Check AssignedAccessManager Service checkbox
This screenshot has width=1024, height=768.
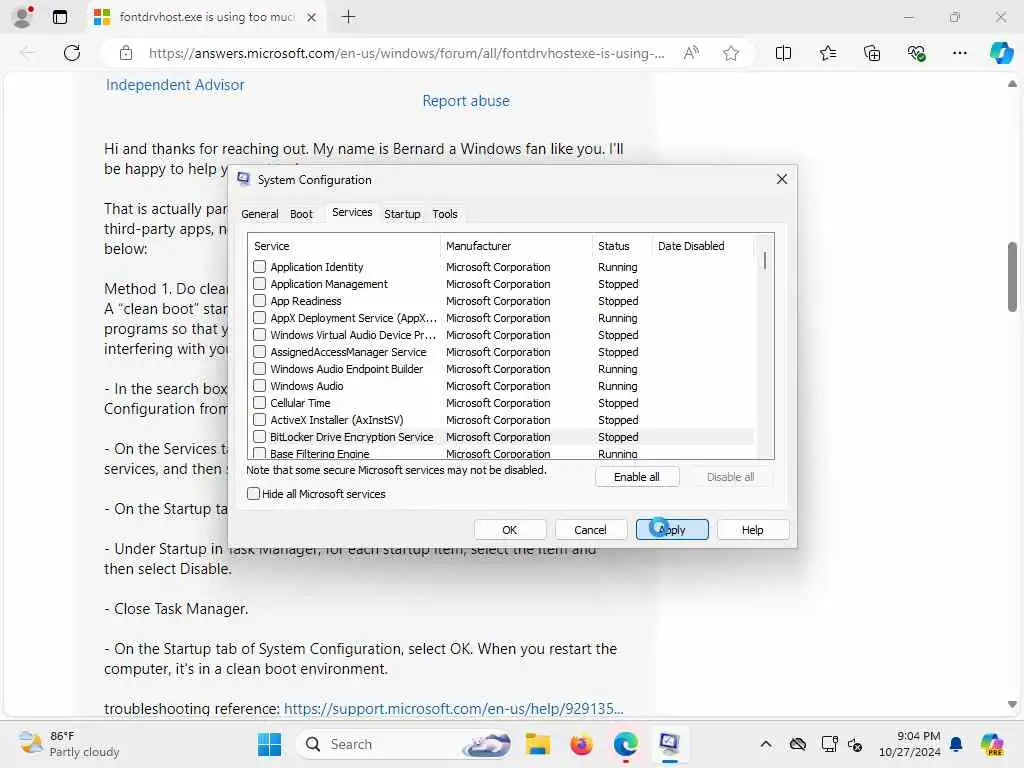[259, 351]
